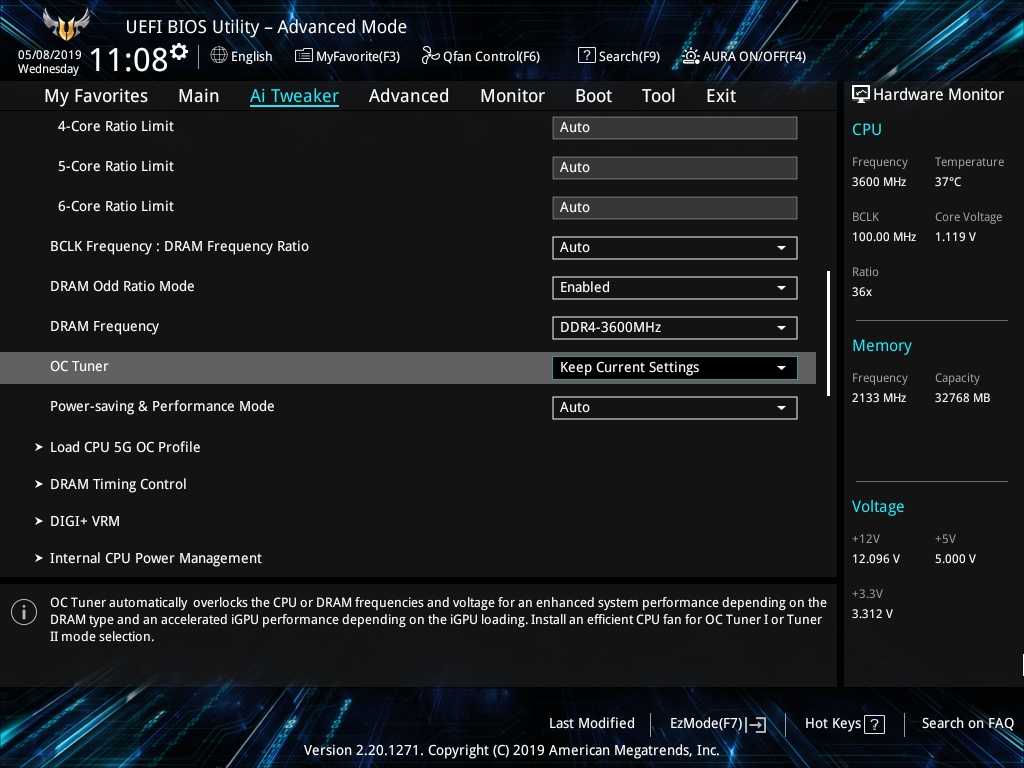
Task: Go to the Boot tab
Action: pos(593,96)
